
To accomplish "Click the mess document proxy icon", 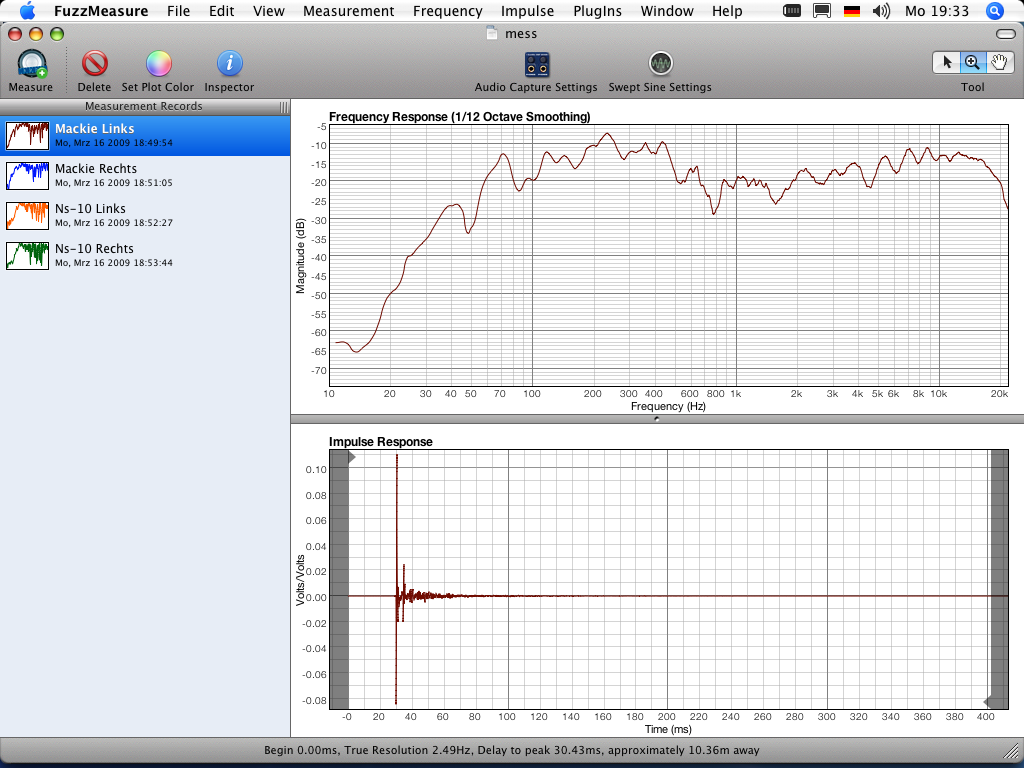I will 492,33.
